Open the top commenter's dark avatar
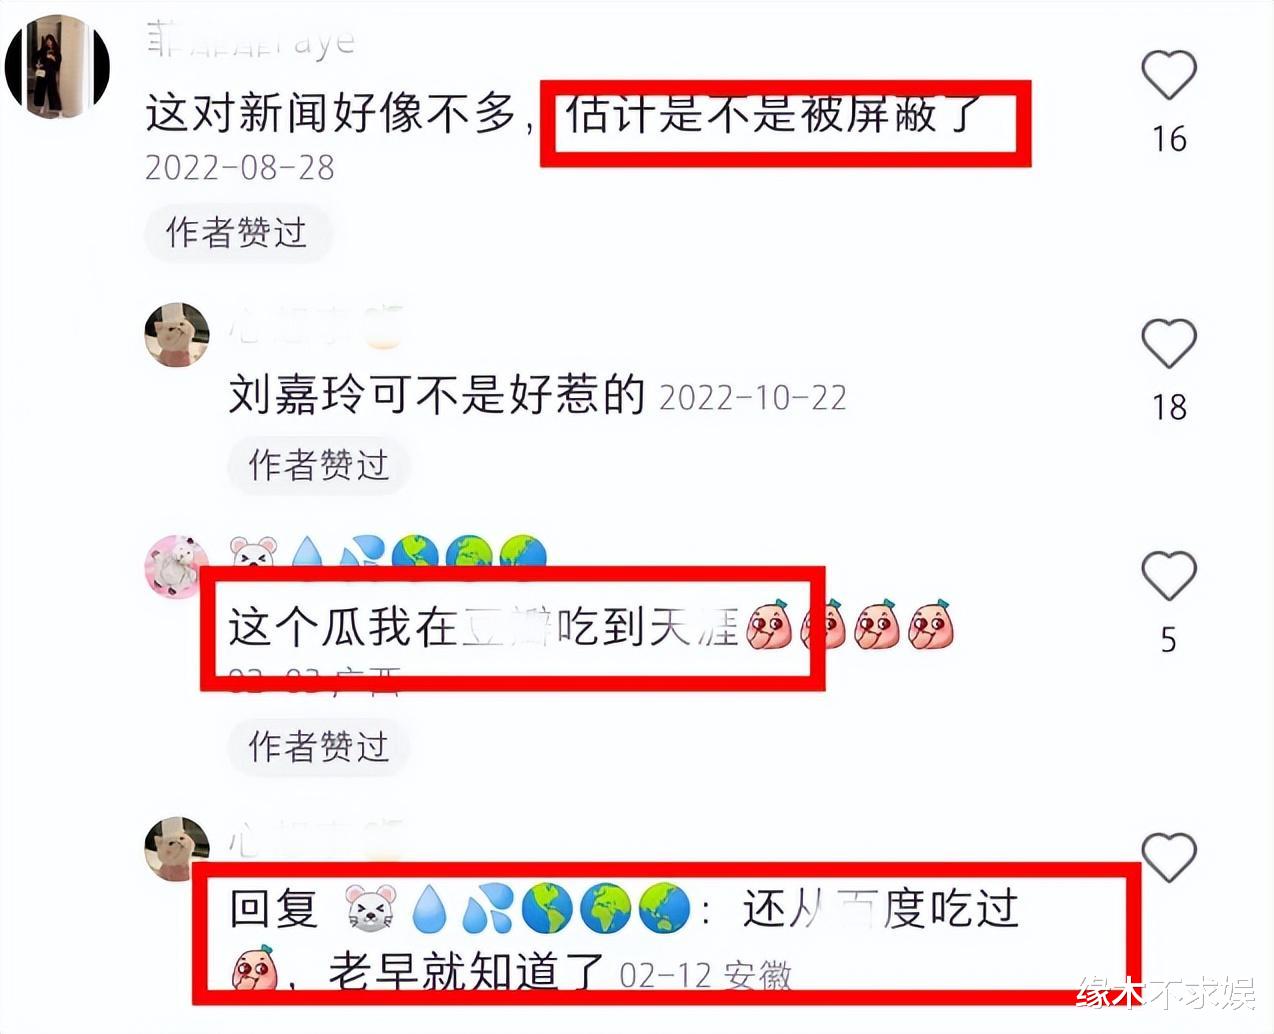Screen dimensions: 1274x1034 tap(57, 66)
